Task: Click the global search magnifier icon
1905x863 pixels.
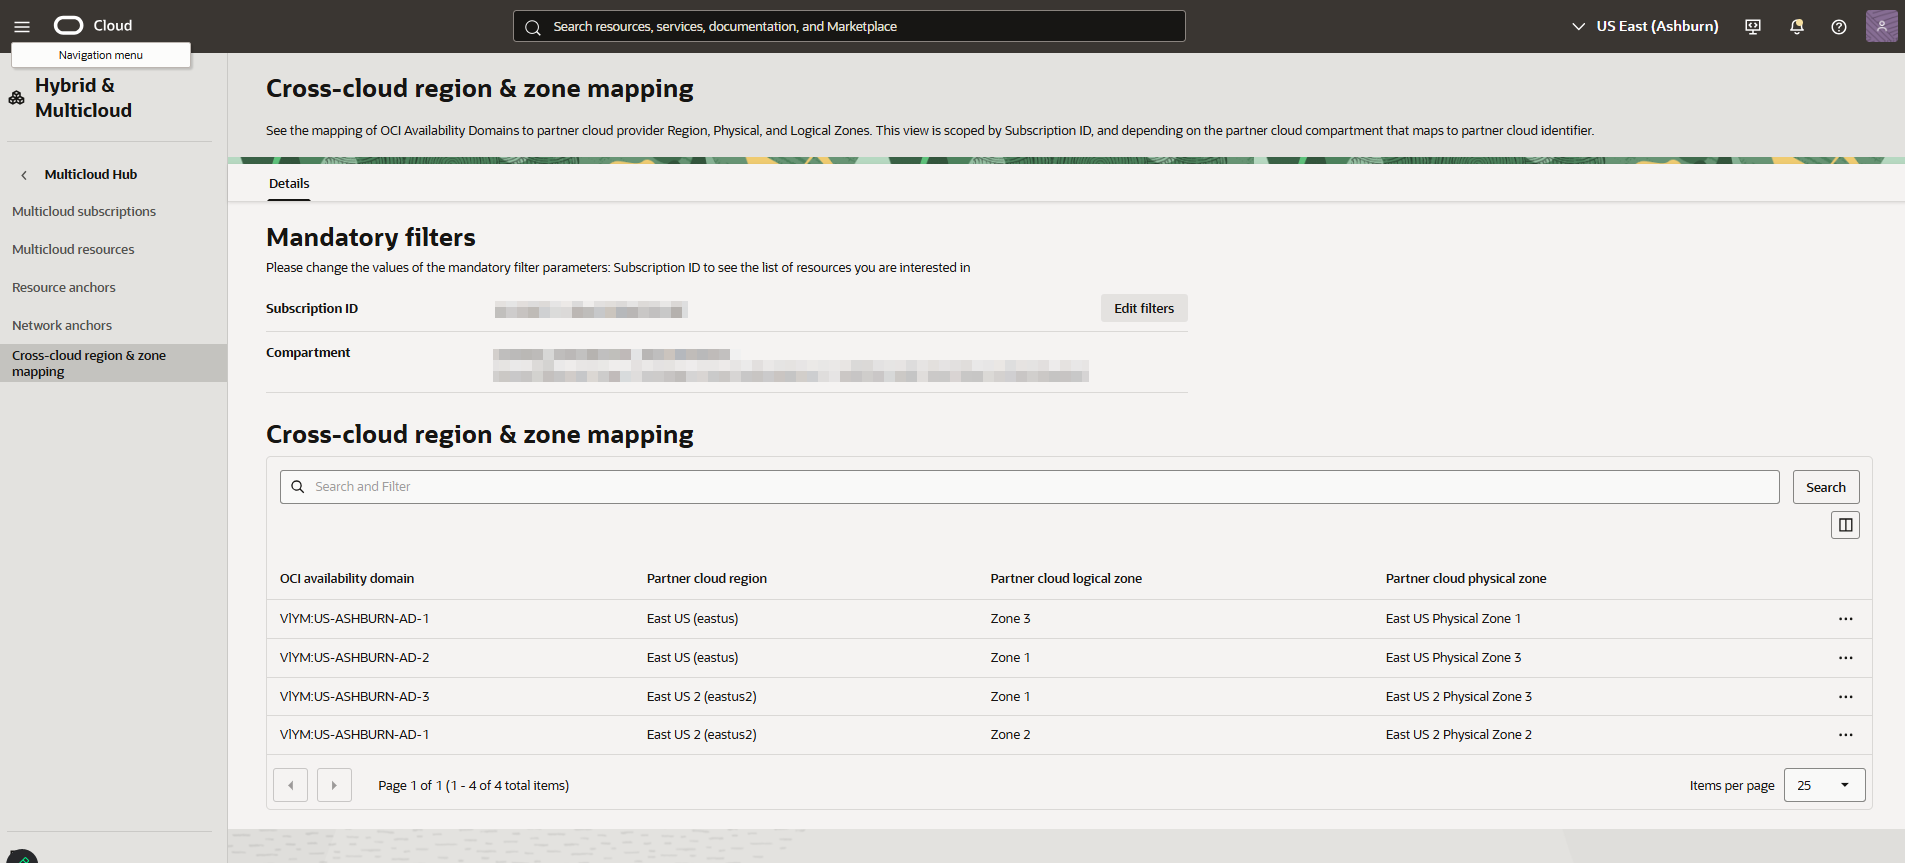Action: [533, 27]
